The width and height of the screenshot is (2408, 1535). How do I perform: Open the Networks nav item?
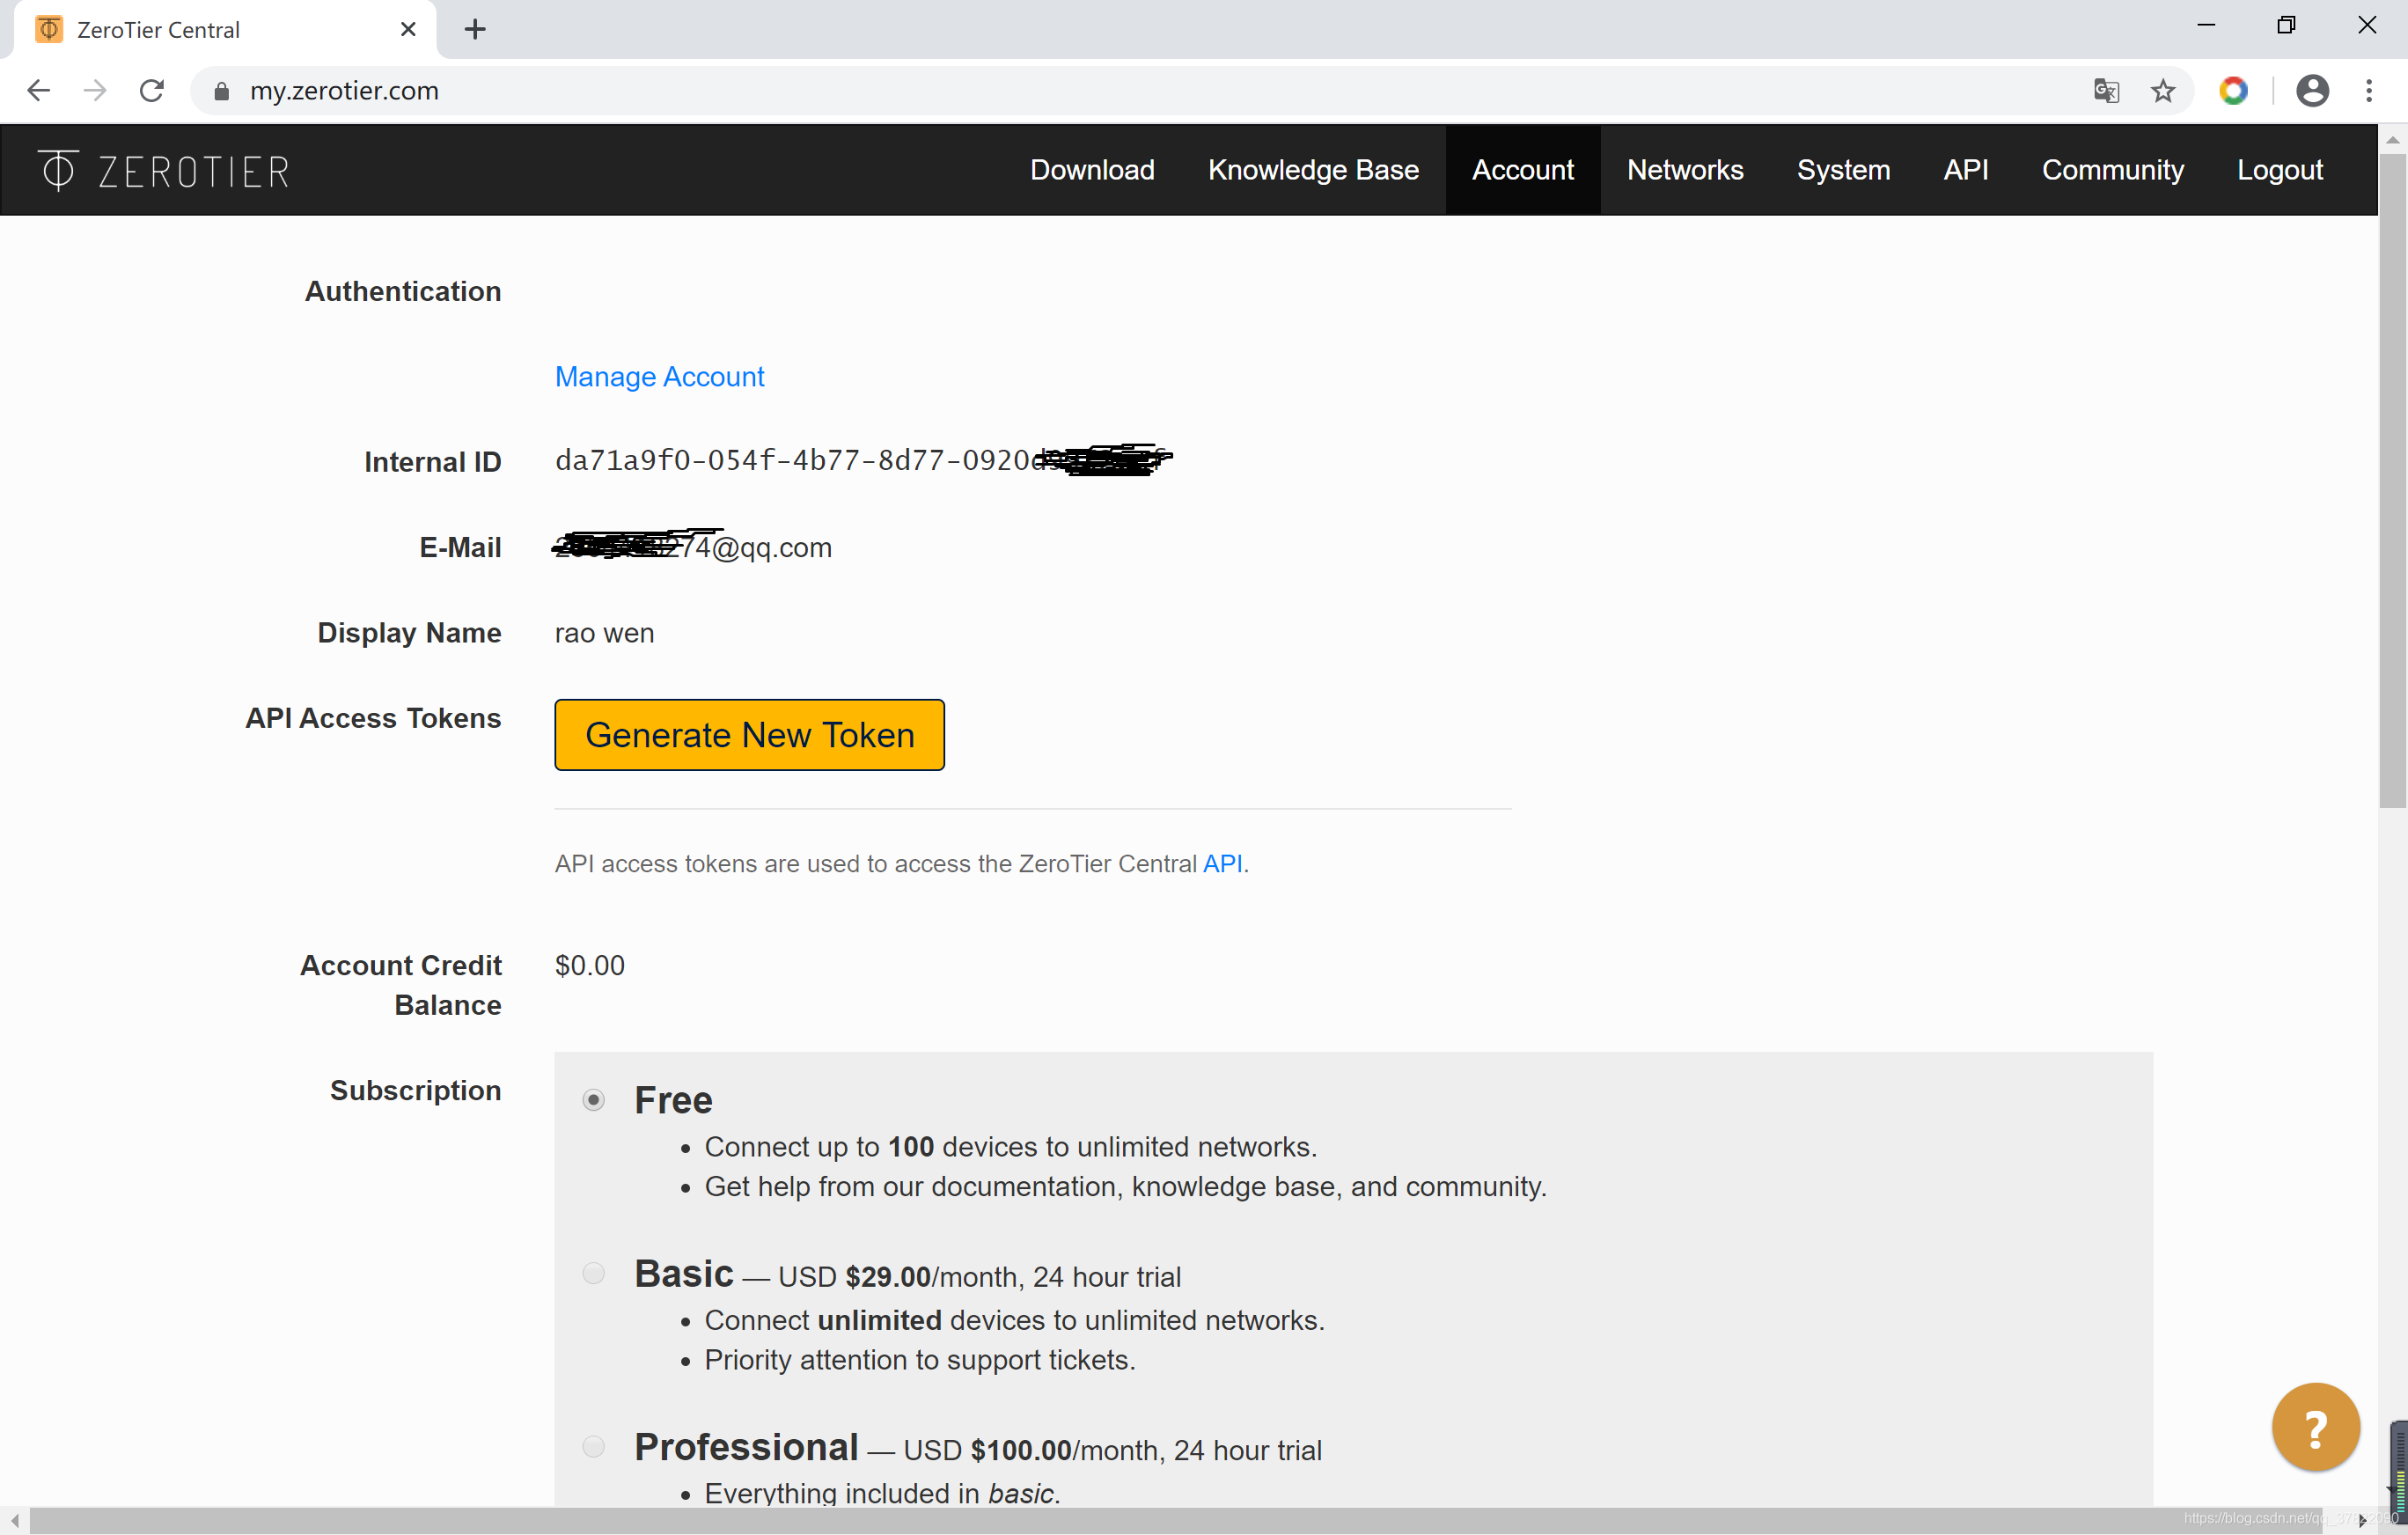(1685, 170)
